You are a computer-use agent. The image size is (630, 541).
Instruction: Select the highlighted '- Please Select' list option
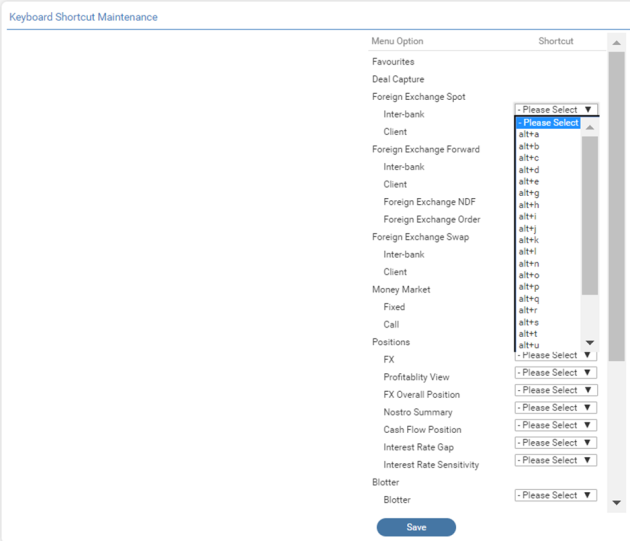point(548,123)
